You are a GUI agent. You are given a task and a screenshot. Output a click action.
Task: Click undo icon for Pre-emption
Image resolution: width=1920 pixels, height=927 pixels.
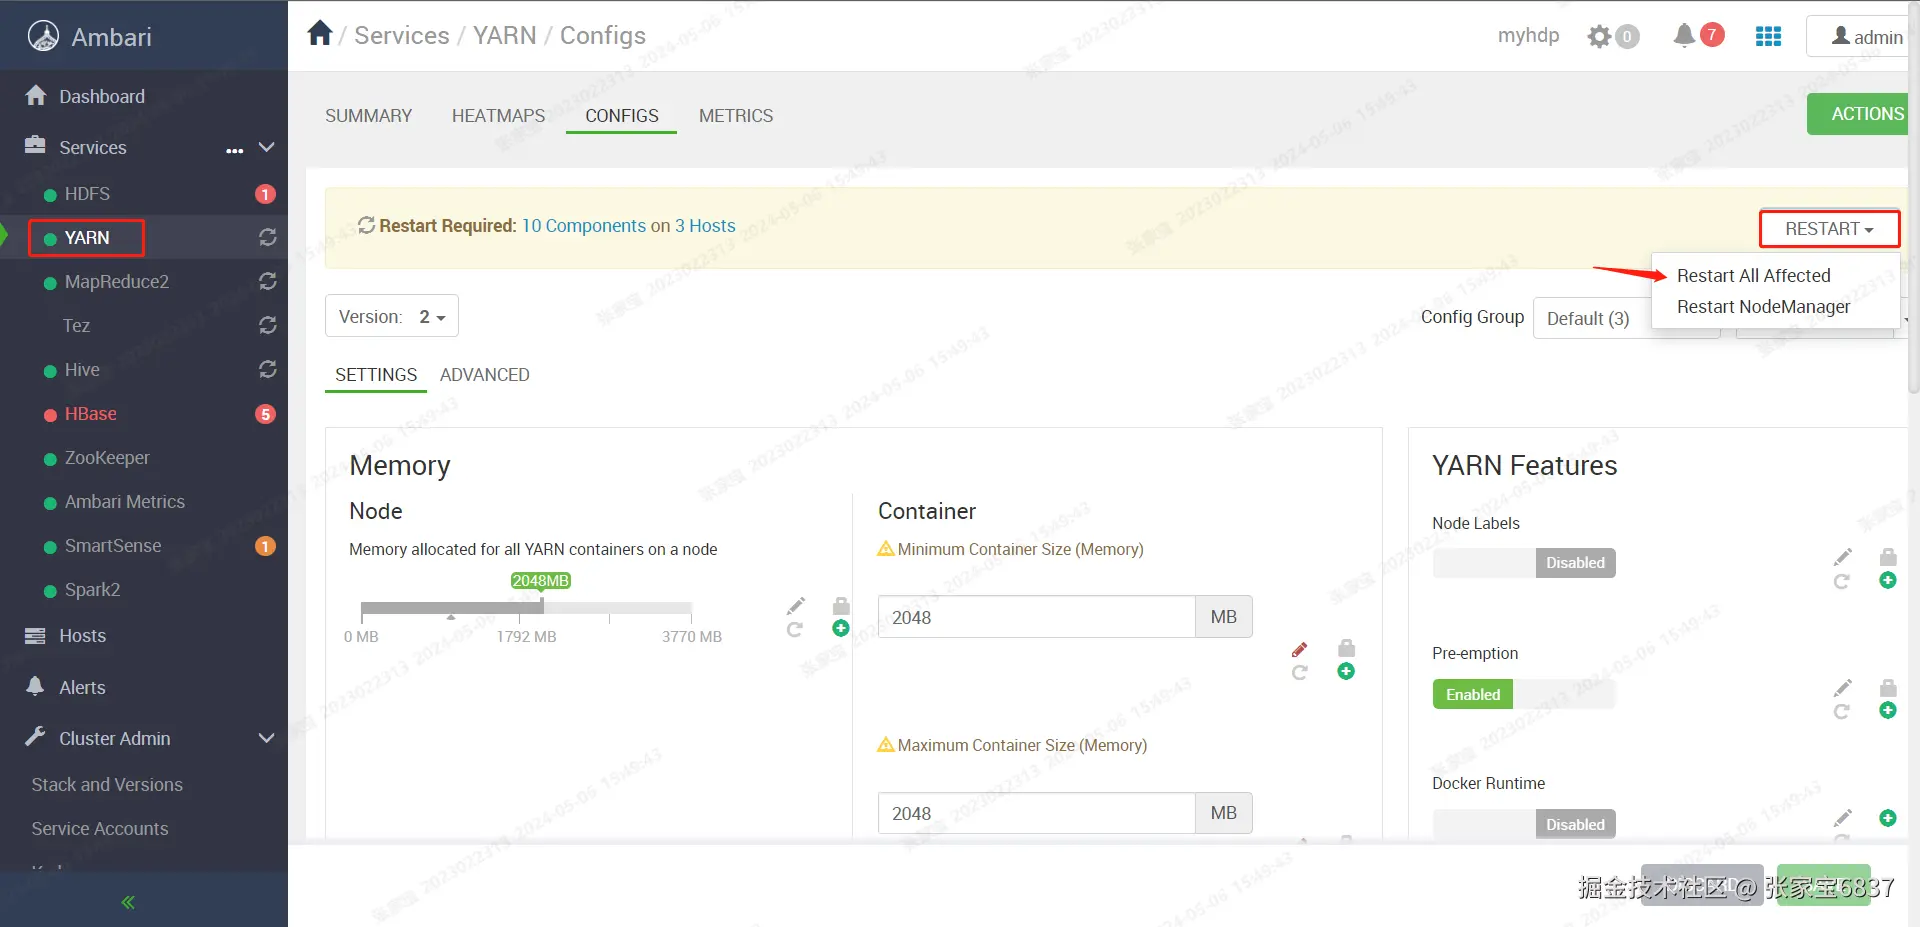[x=1842, y=711]
